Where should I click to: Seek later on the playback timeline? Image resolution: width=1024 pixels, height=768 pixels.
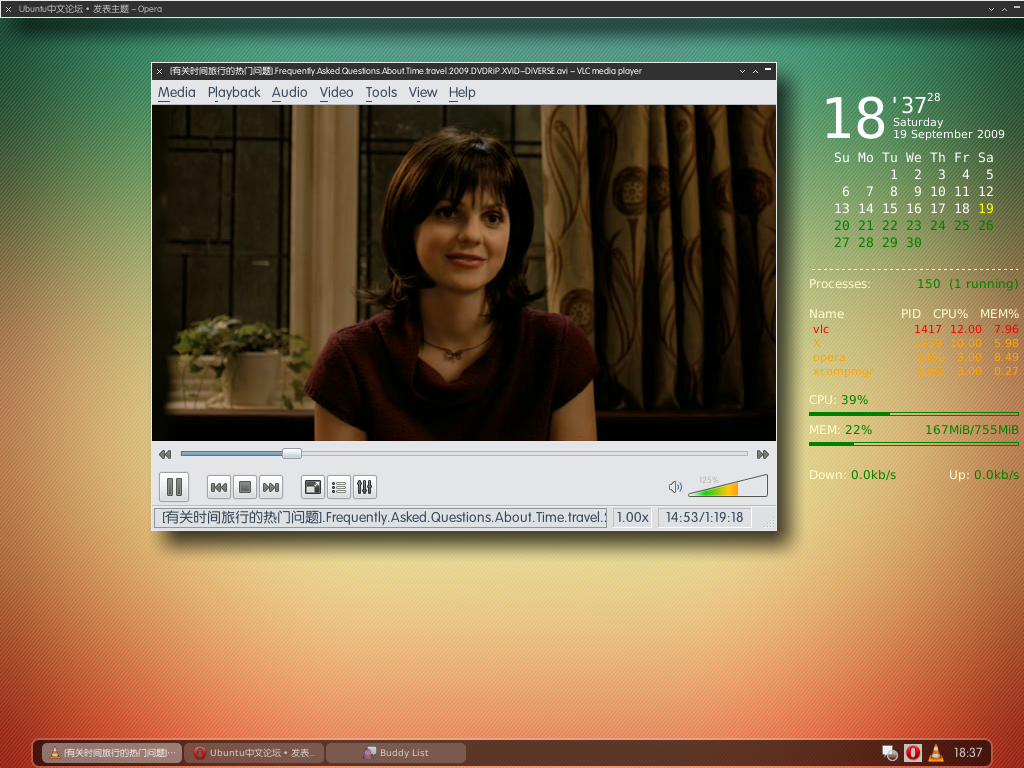click(x=524, y=453)
